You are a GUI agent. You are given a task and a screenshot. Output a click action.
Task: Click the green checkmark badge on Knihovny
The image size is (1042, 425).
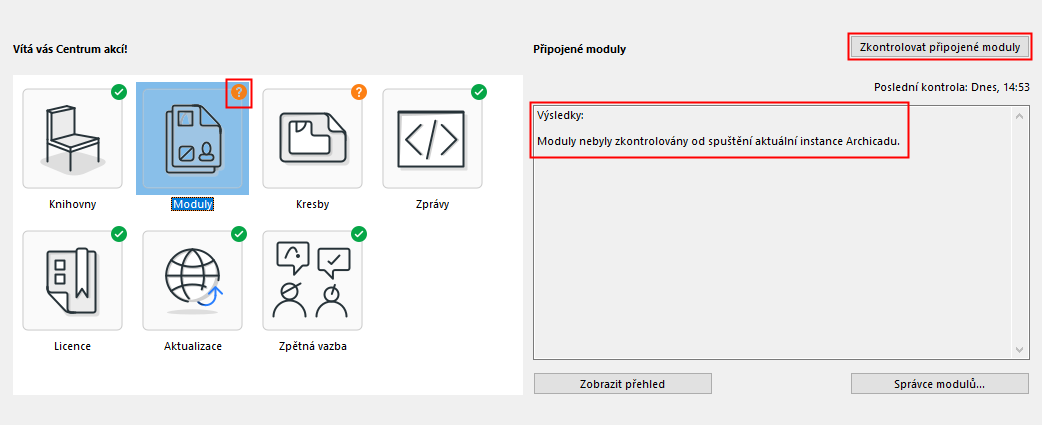pos(119,92)
